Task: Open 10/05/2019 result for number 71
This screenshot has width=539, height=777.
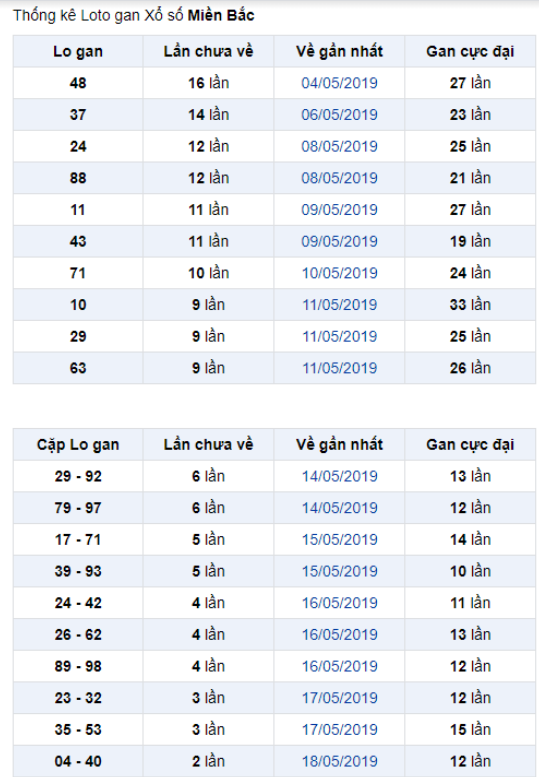Action: point(339,273)
